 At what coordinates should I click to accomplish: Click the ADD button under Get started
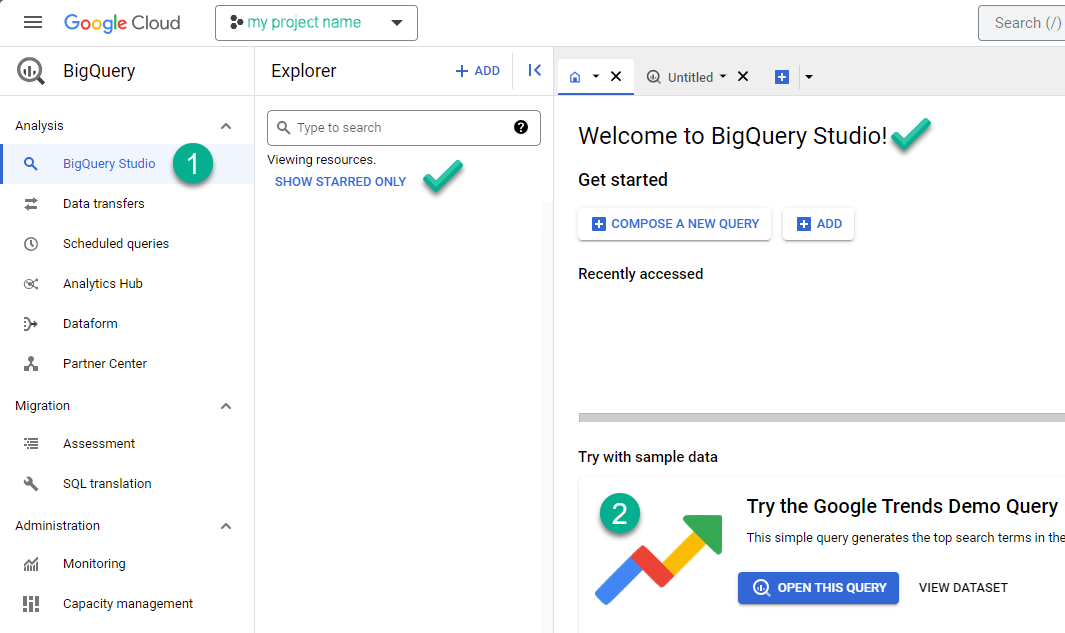click(x=818, y=224)
